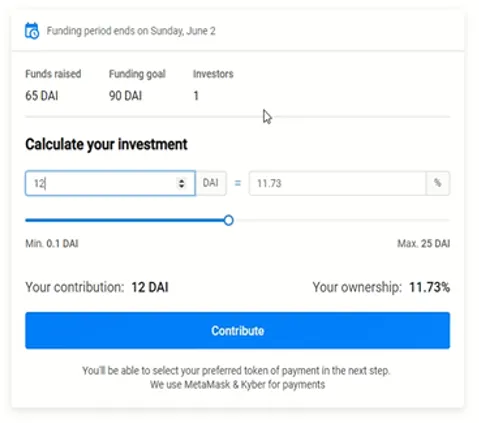Click the DAI currency unit label
Screen dimensions: 479x423
[211, 183]
